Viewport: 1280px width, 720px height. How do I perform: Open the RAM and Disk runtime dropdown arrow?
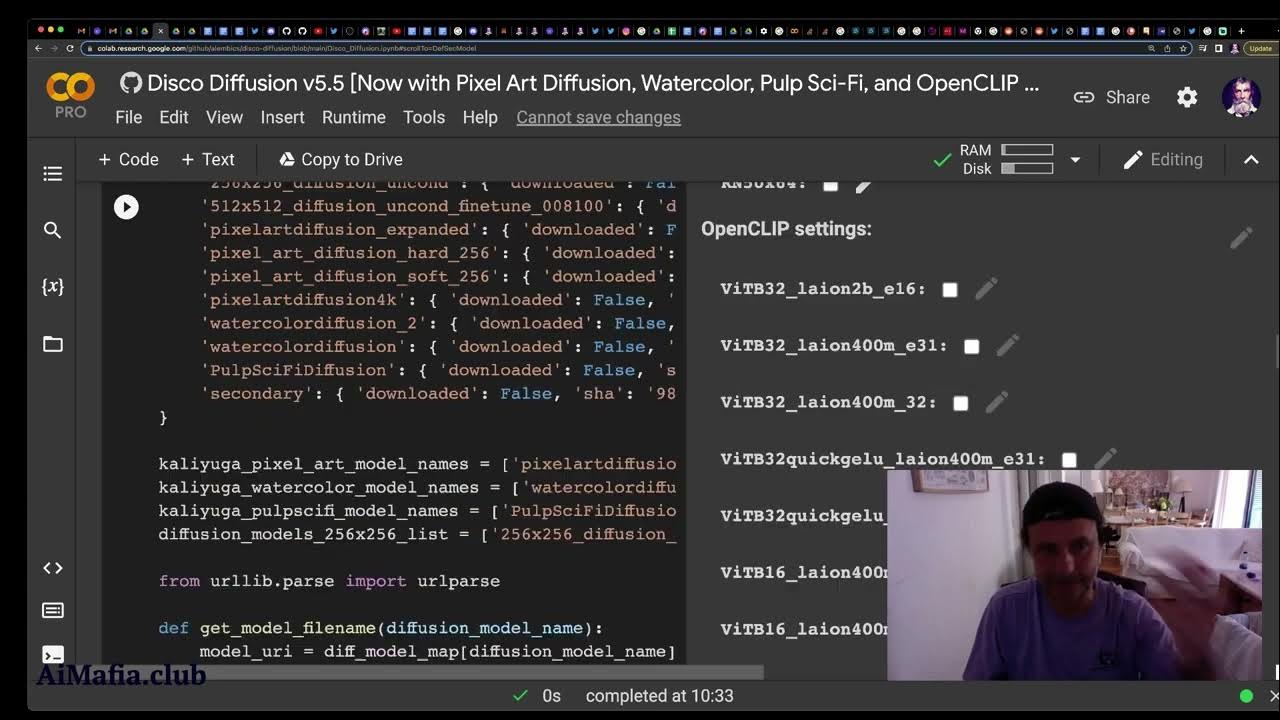pos(1075,160)
